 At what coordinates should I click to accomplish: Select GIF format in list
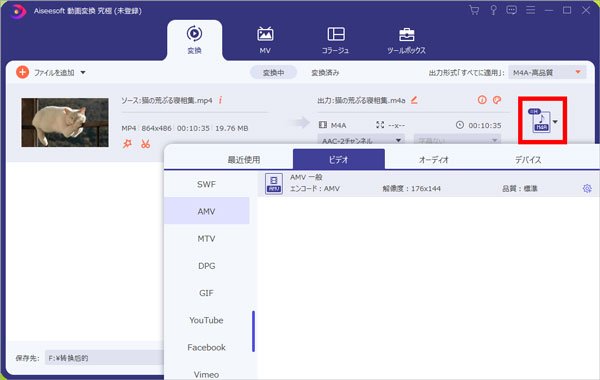tap(207, 293)
